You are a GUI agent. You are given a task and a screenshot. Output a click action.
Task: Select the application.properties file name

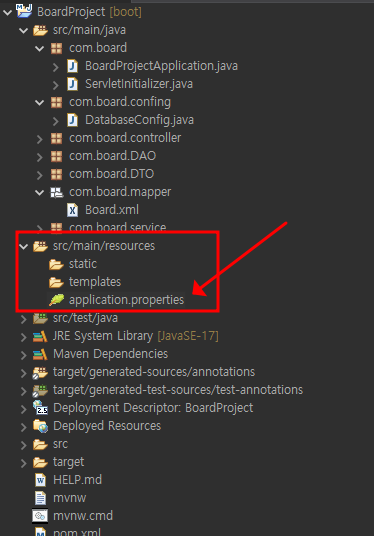click(x=126, y=300)
